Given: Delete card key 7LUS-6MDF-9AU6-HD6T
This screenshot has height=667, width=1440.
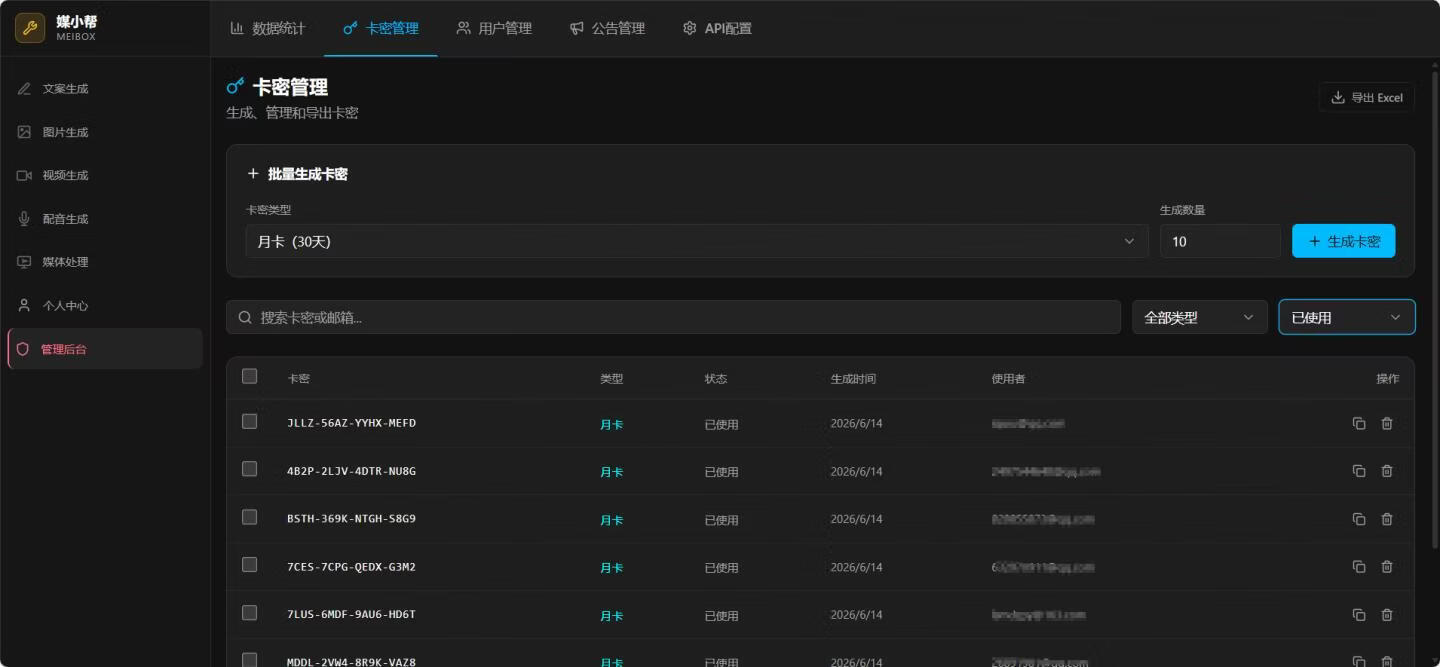Looking at the screenshot, I should click(1387, 615).
